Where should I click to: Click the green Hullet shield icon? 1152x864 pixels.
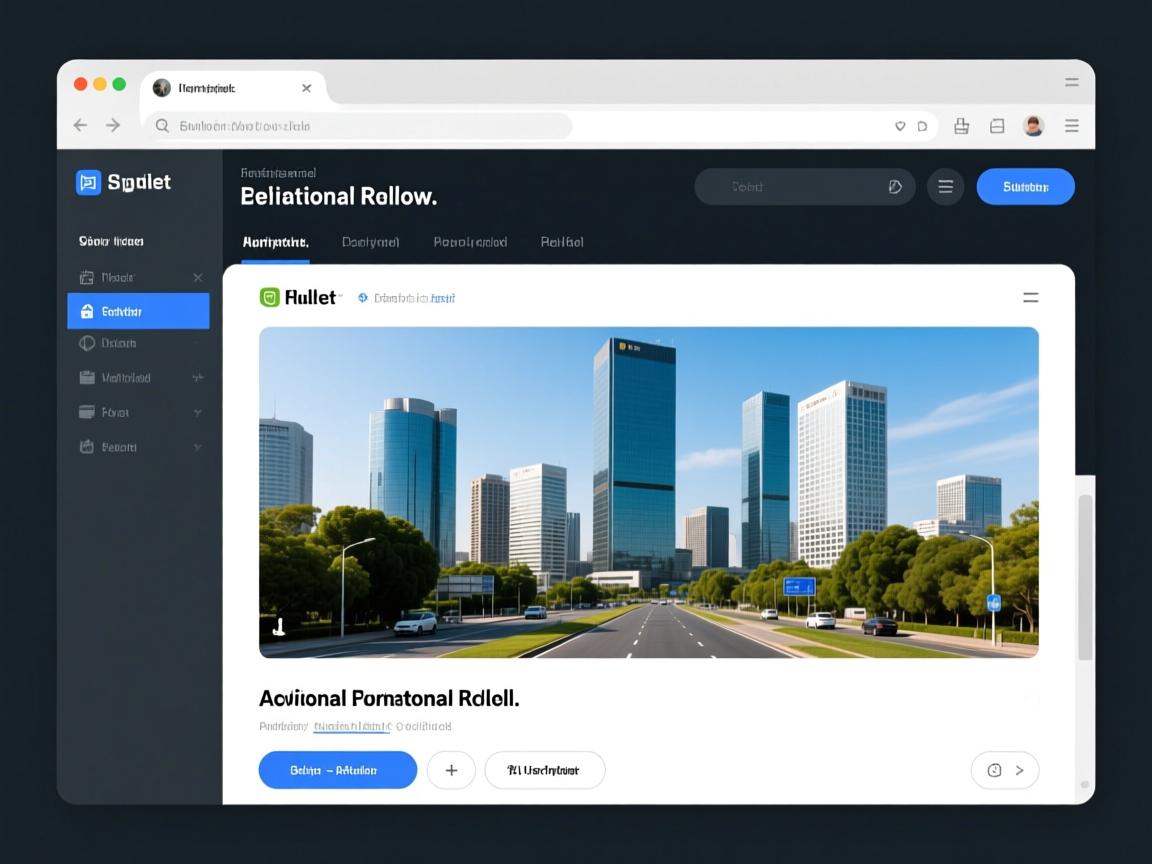269,297
